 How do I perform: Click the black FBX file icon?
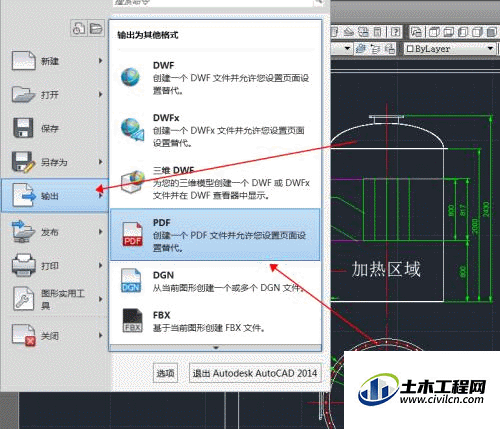click(x=133, y=321)
